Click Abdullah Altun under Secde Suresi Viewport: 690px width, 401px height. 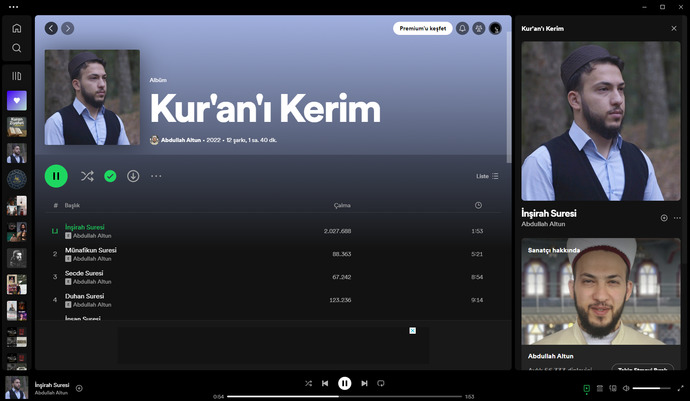click(x=92, y=282)
